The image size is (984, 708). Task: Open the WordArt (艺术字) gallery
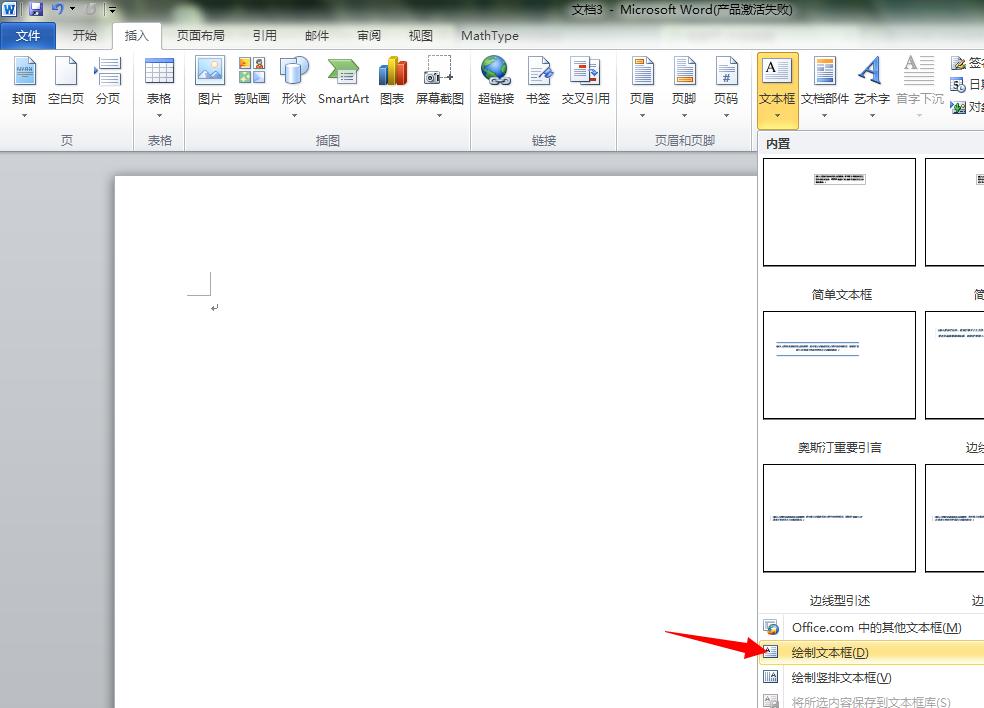click(x=870, y=70)
